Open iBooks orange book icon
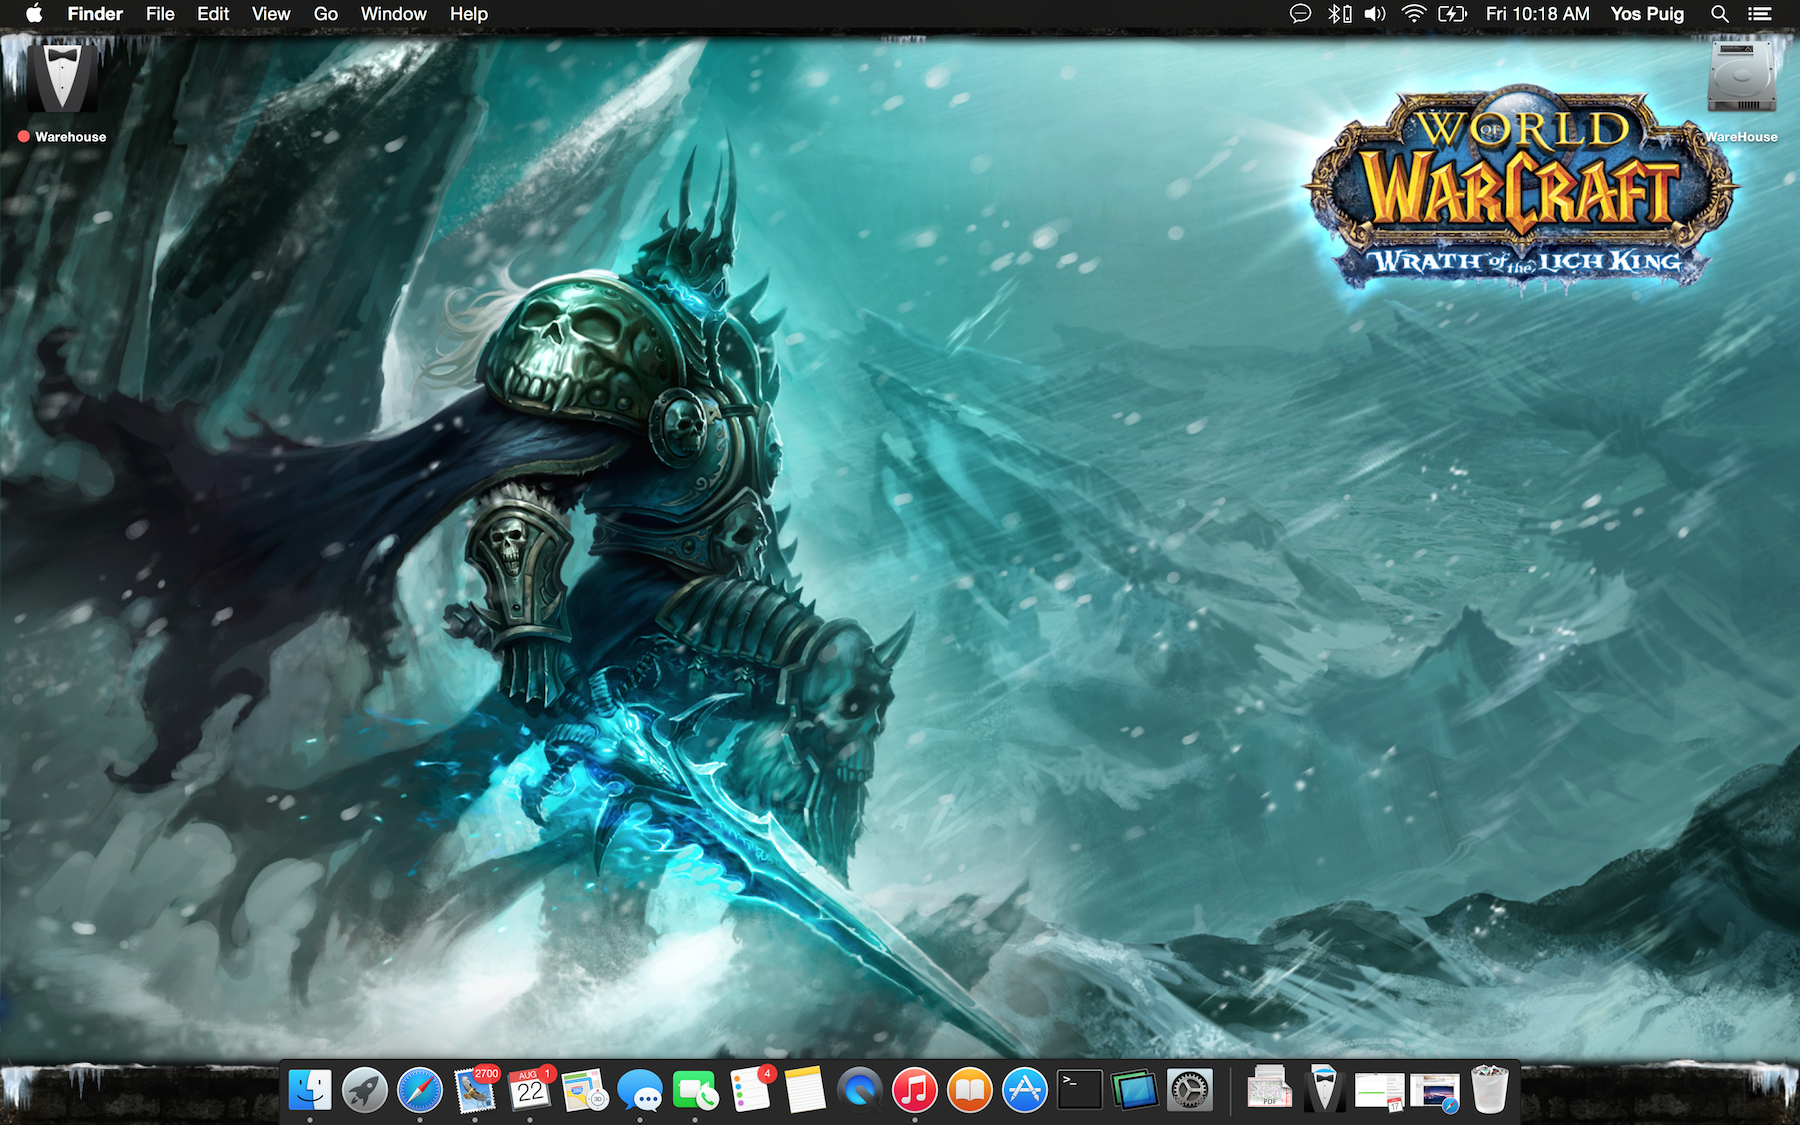1800x1125 pixels. pos(970,1089)
